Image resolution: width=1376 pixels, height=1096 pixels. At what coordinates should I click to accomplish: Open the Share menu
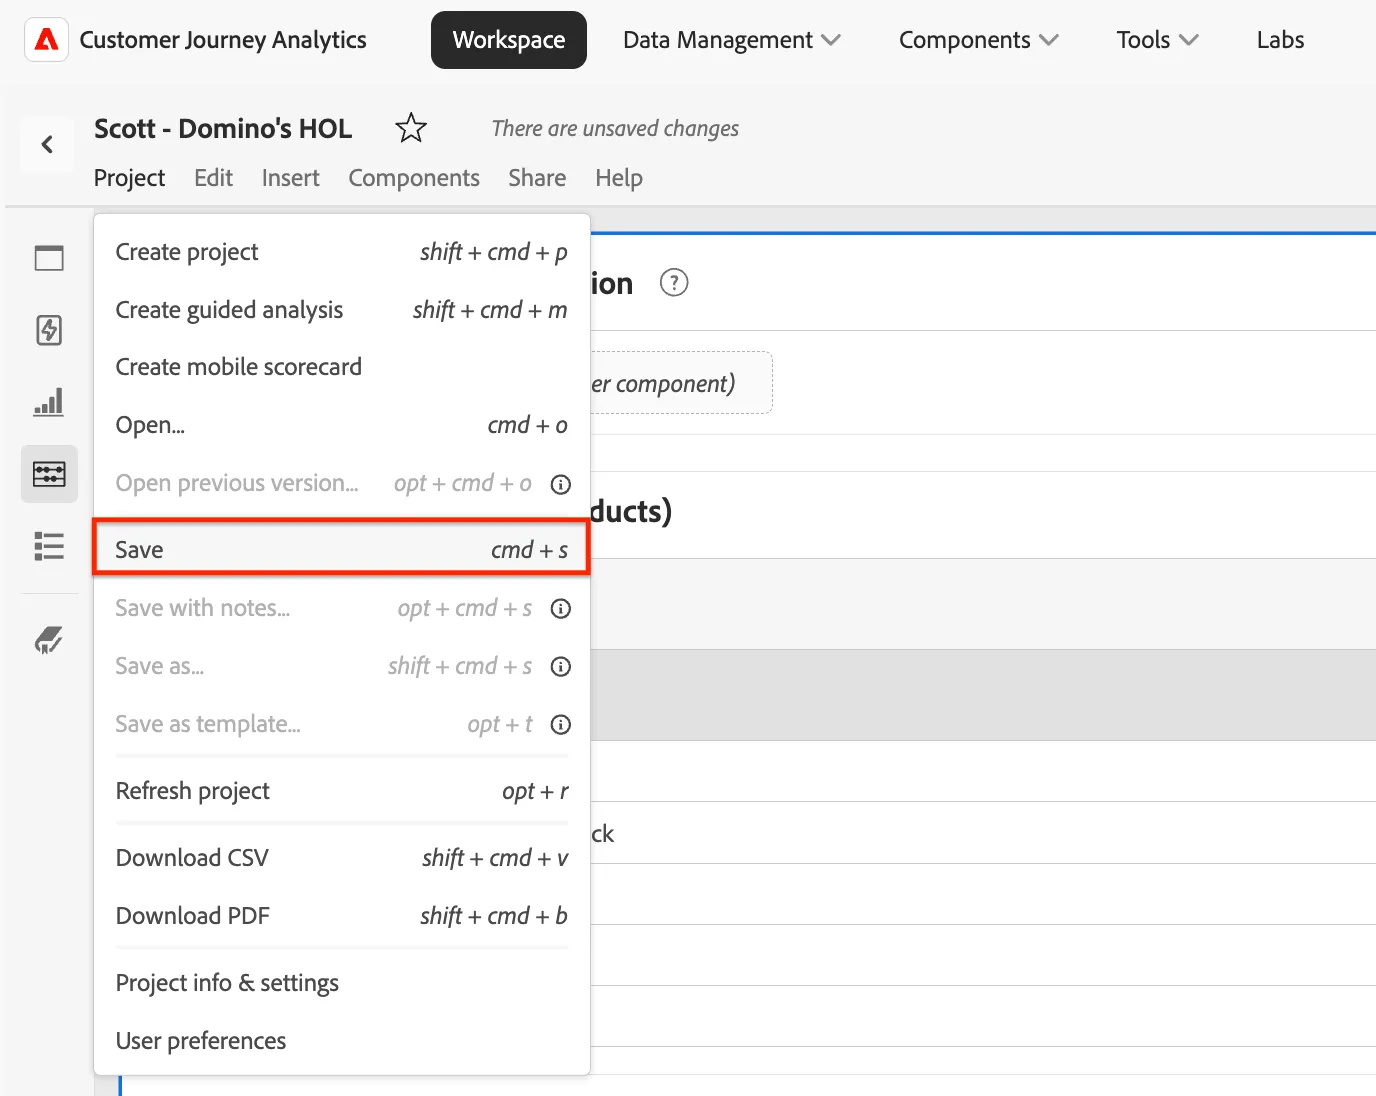(x=537, y=178)
